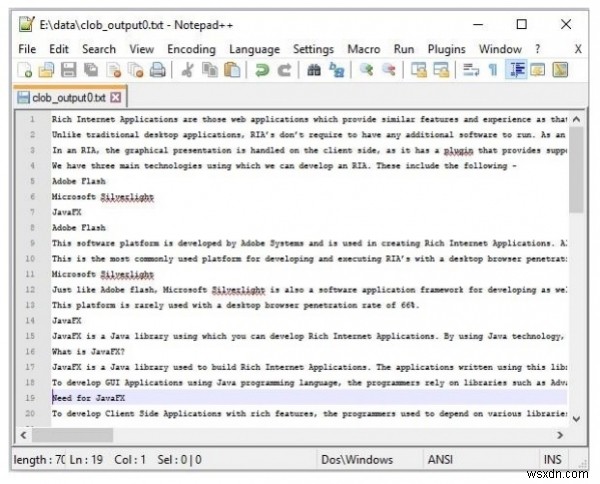Open the Language menu
The height and width of the screenshot is (484, 600).
(x=254, y=49)
